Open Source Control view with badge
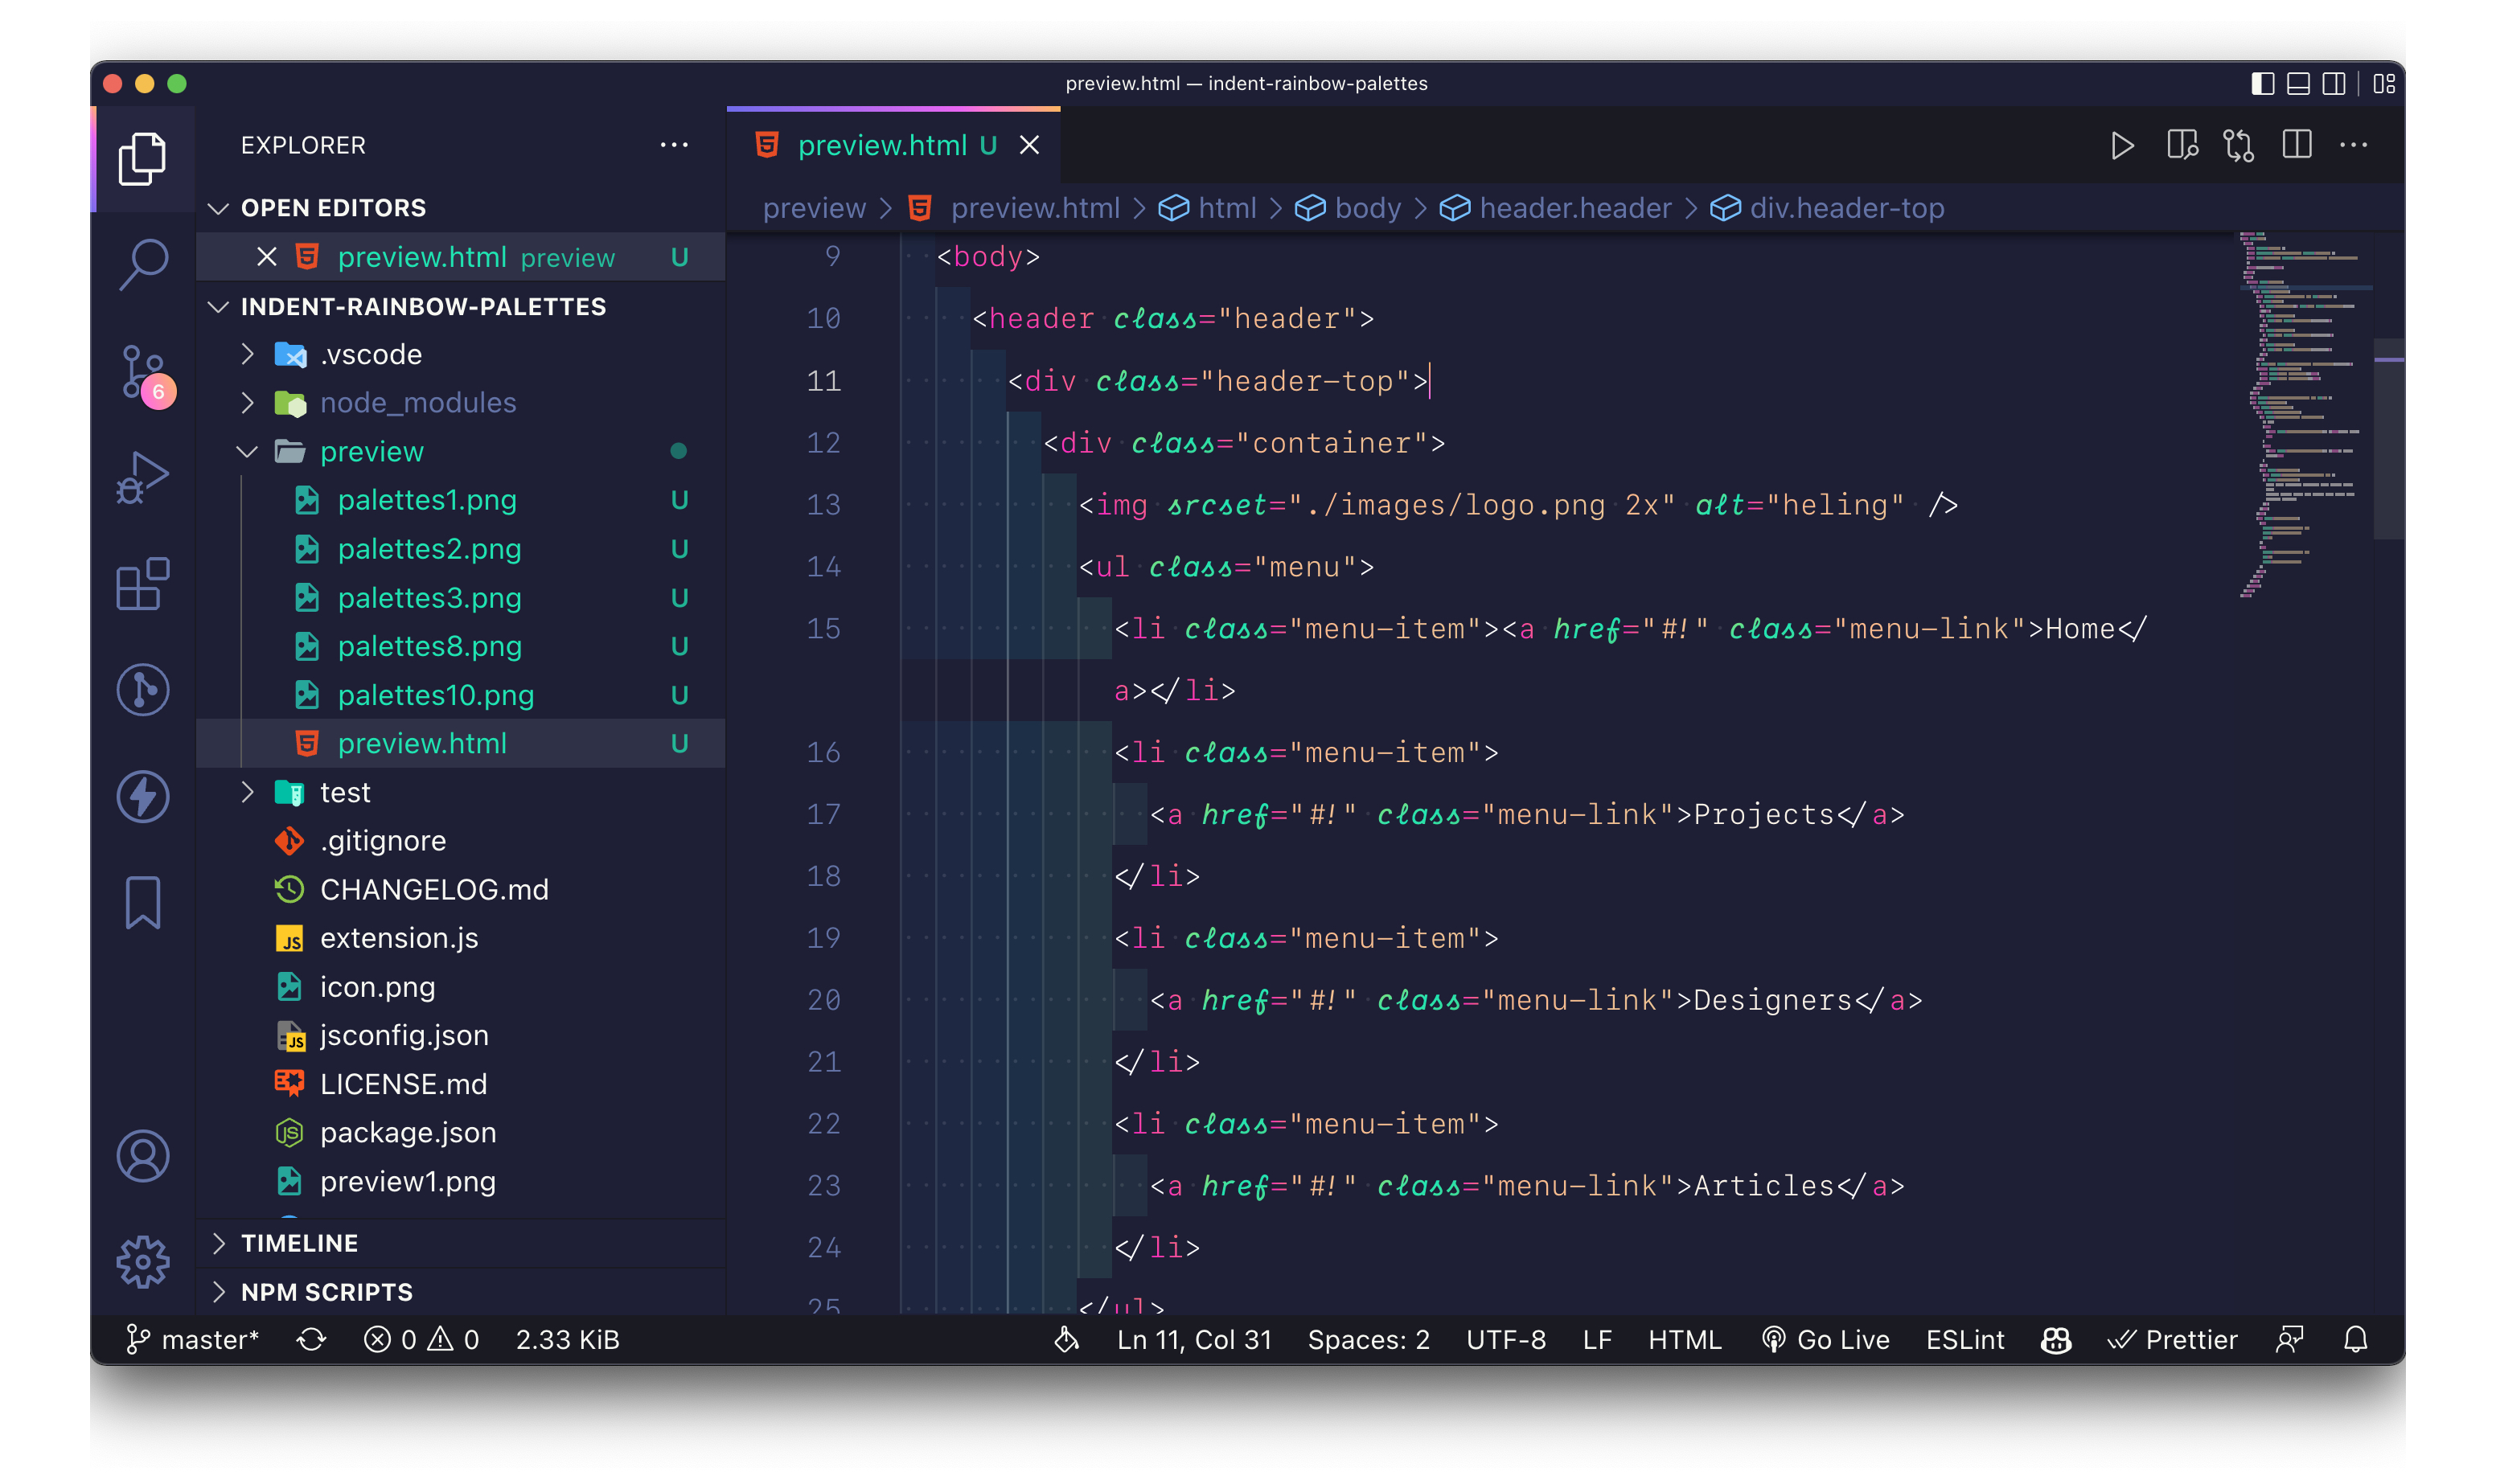 143,374
